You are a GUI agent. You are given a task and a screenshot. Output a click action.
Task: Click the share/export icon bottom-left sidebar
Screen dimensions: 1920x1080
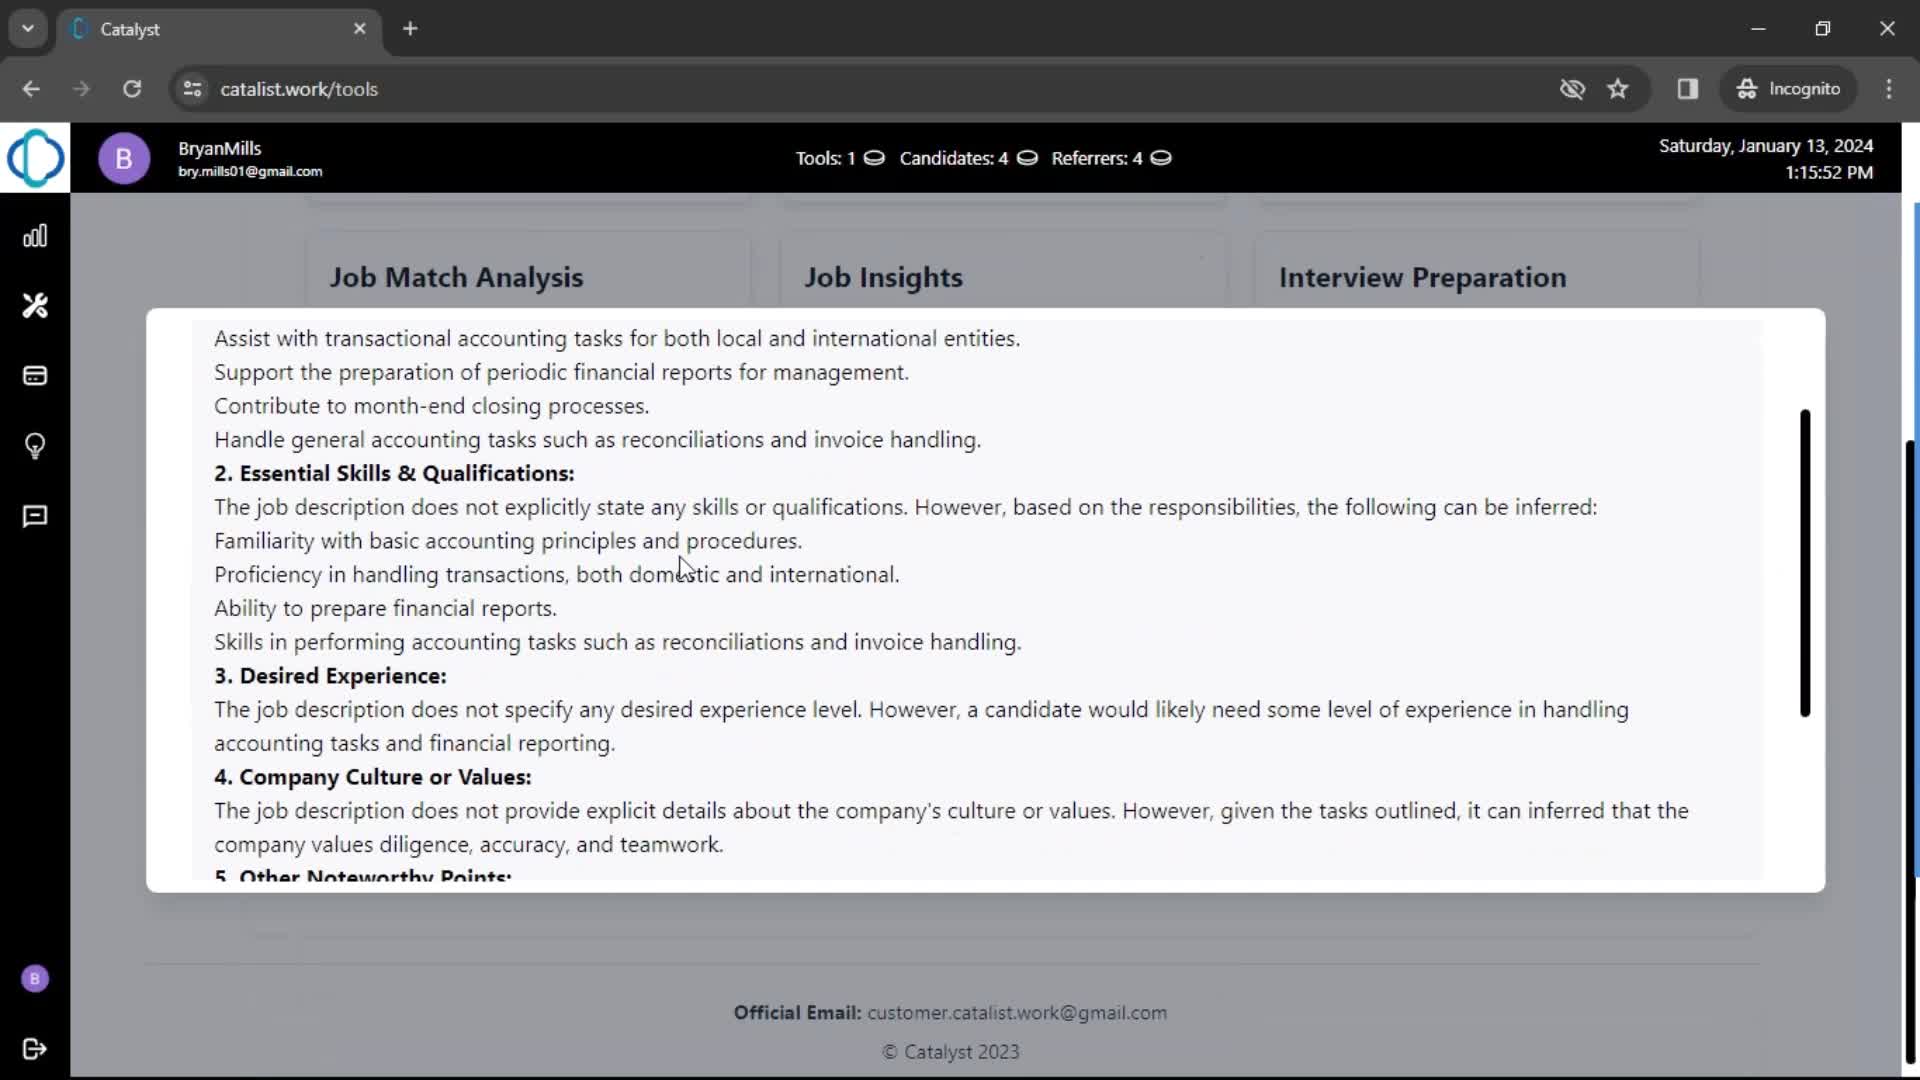point(34,1048)
